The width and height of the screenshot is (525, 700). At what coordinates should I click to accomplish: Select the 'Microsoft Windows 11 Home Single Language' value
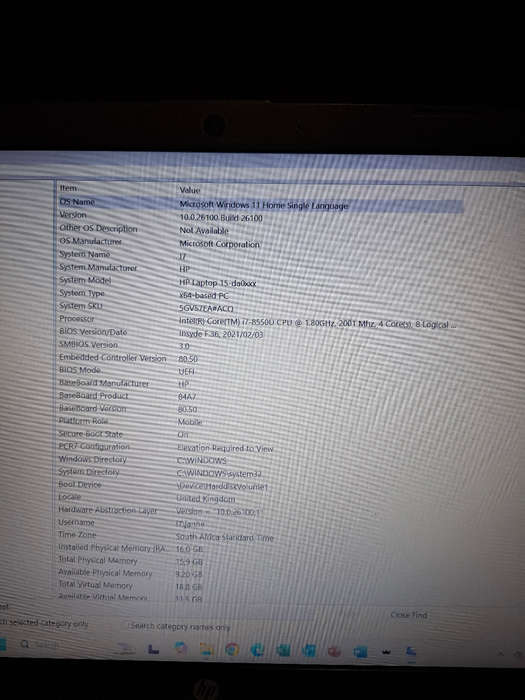263,205
